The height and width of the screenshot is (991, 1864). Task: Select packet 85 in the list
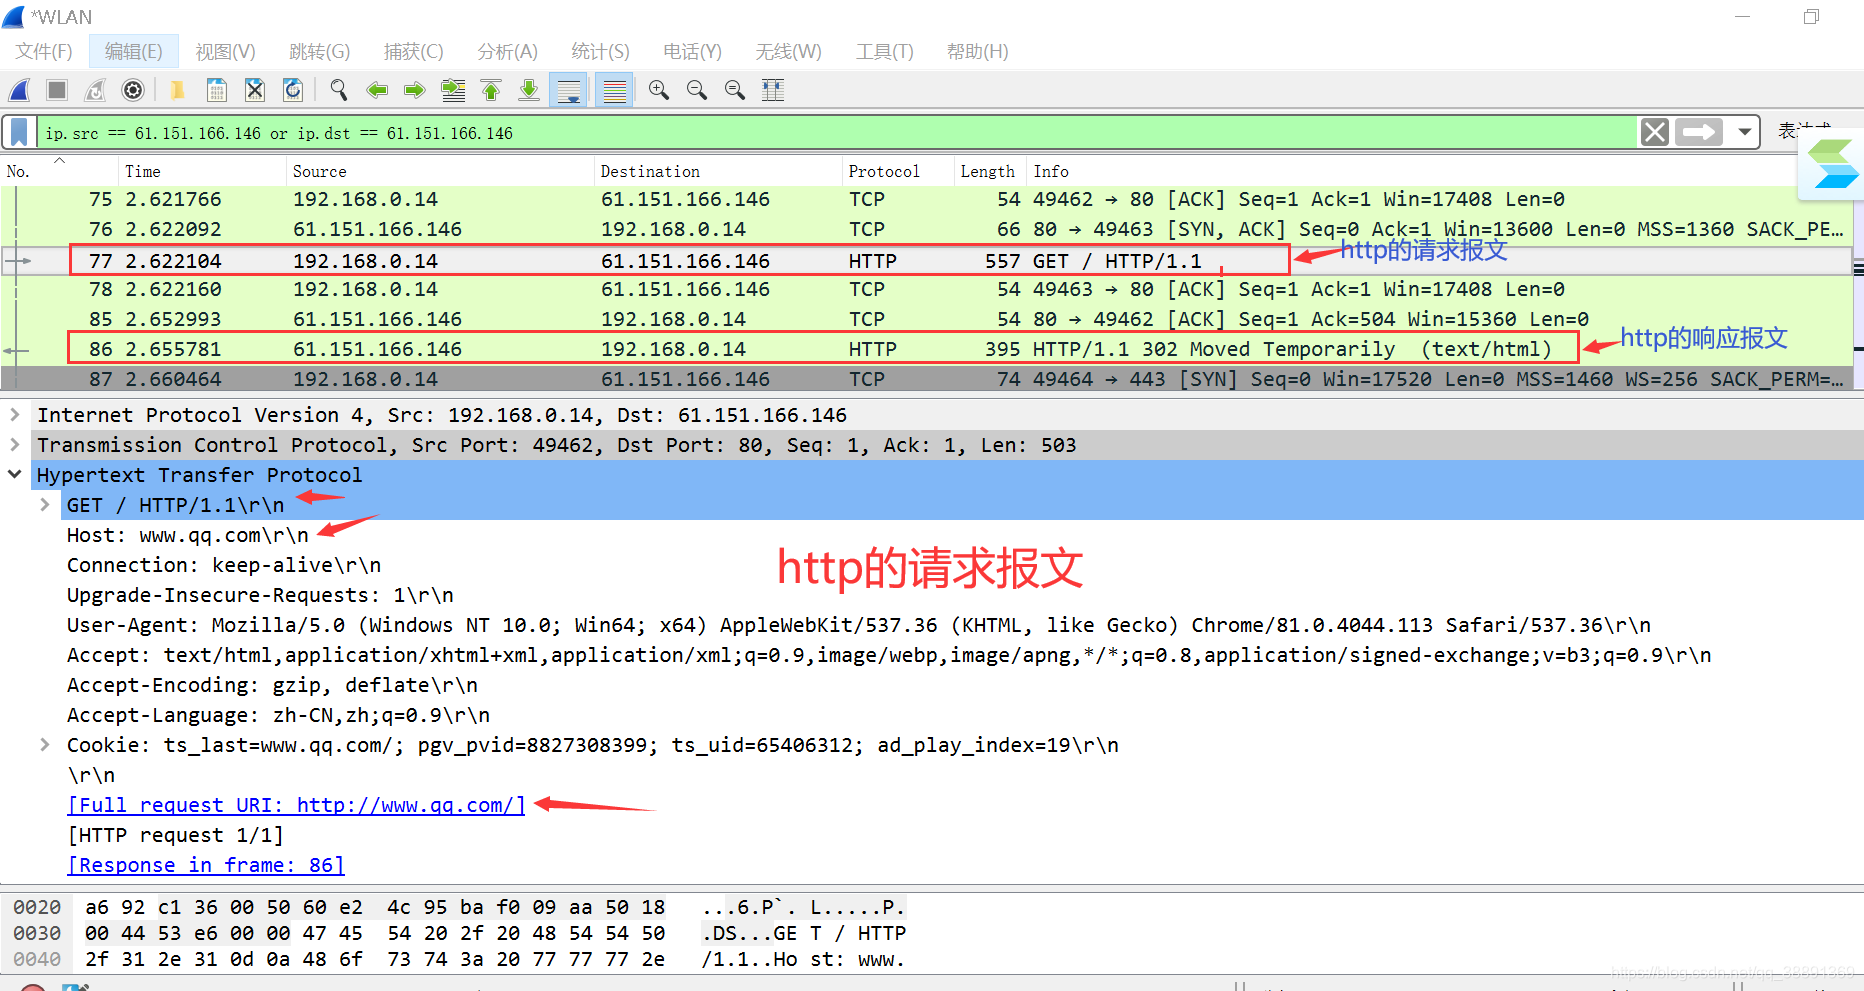pyautogui.click(x=926, y=320)
